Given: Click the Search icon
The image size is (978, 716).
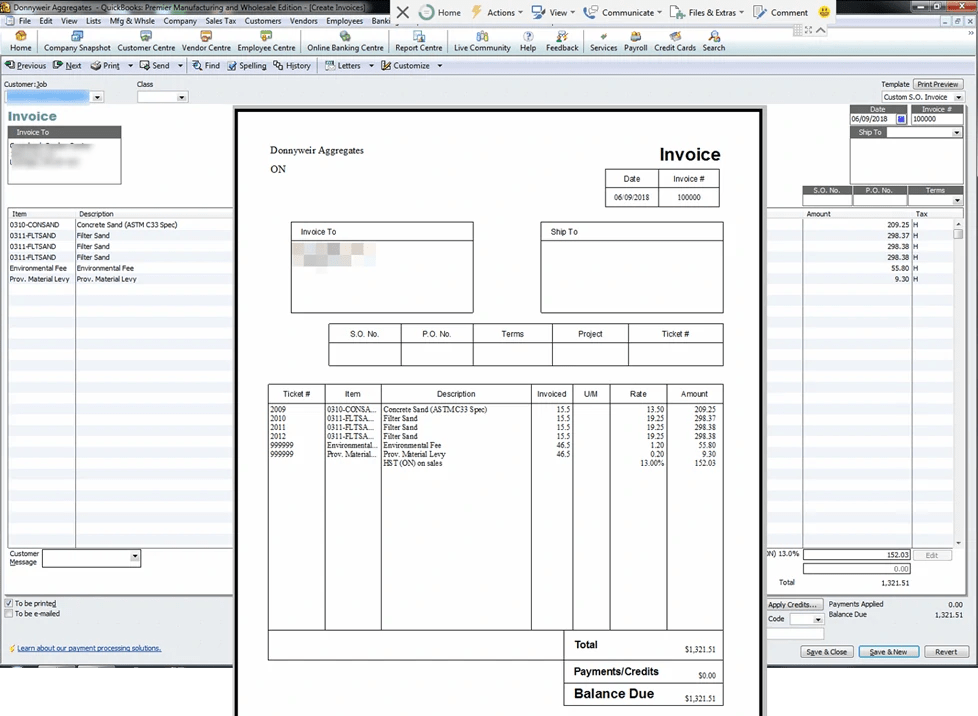Looking at the screenshot, I should click(714, 41).
